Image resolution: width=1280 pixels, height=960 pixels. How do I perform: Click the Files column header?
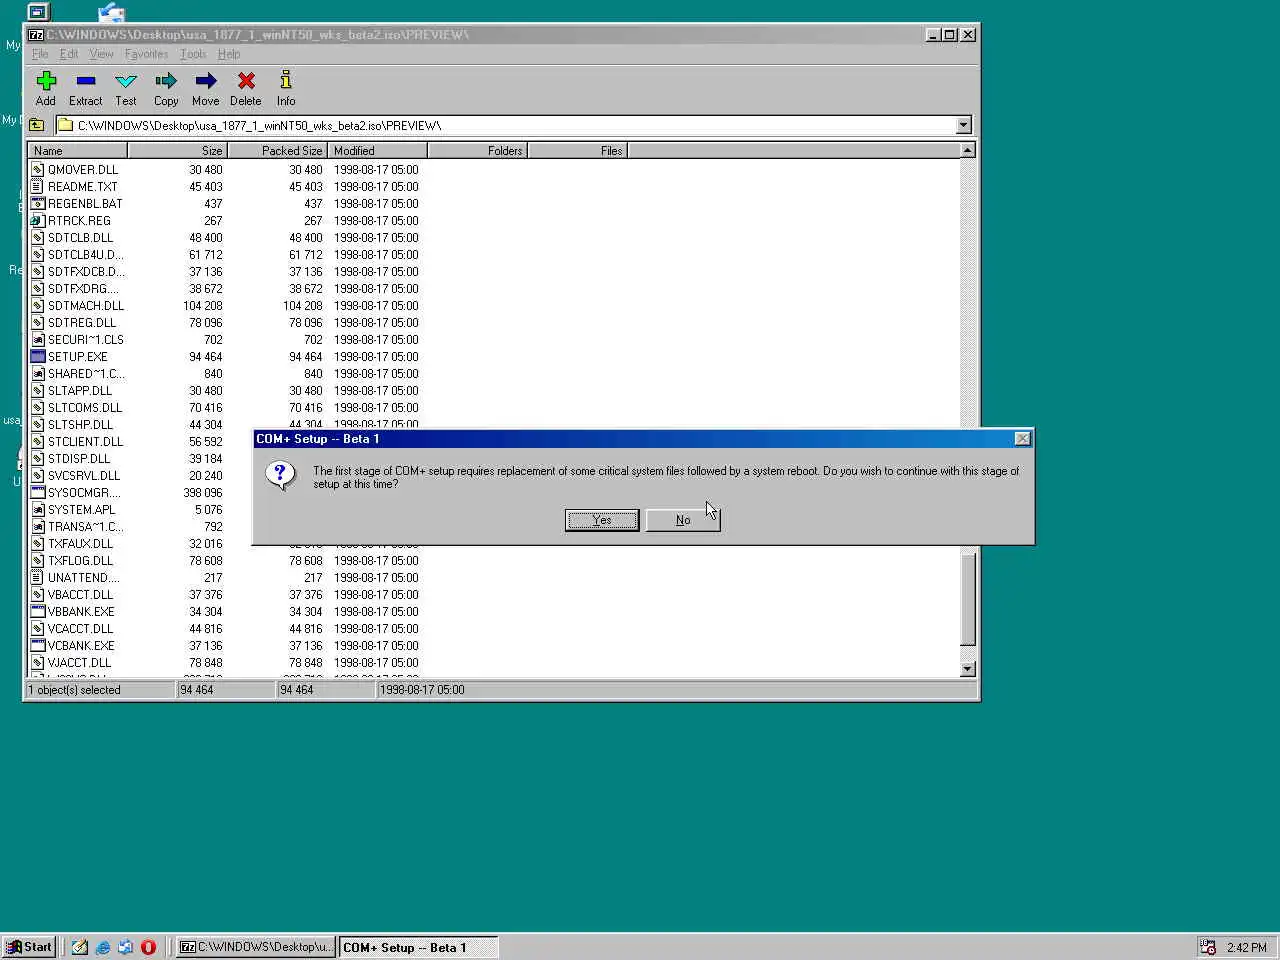[x=577, y=151]
